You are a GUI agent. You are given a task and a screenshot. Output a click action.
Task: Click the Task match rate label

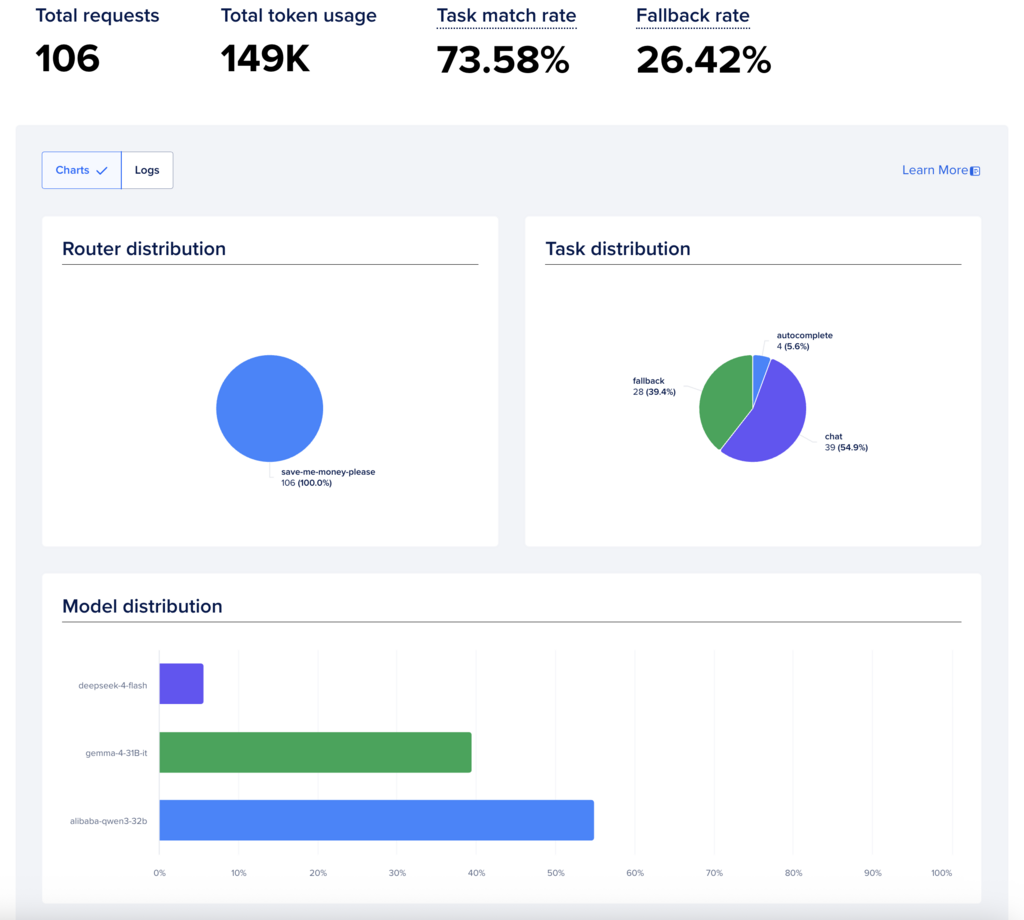(506, 16)
